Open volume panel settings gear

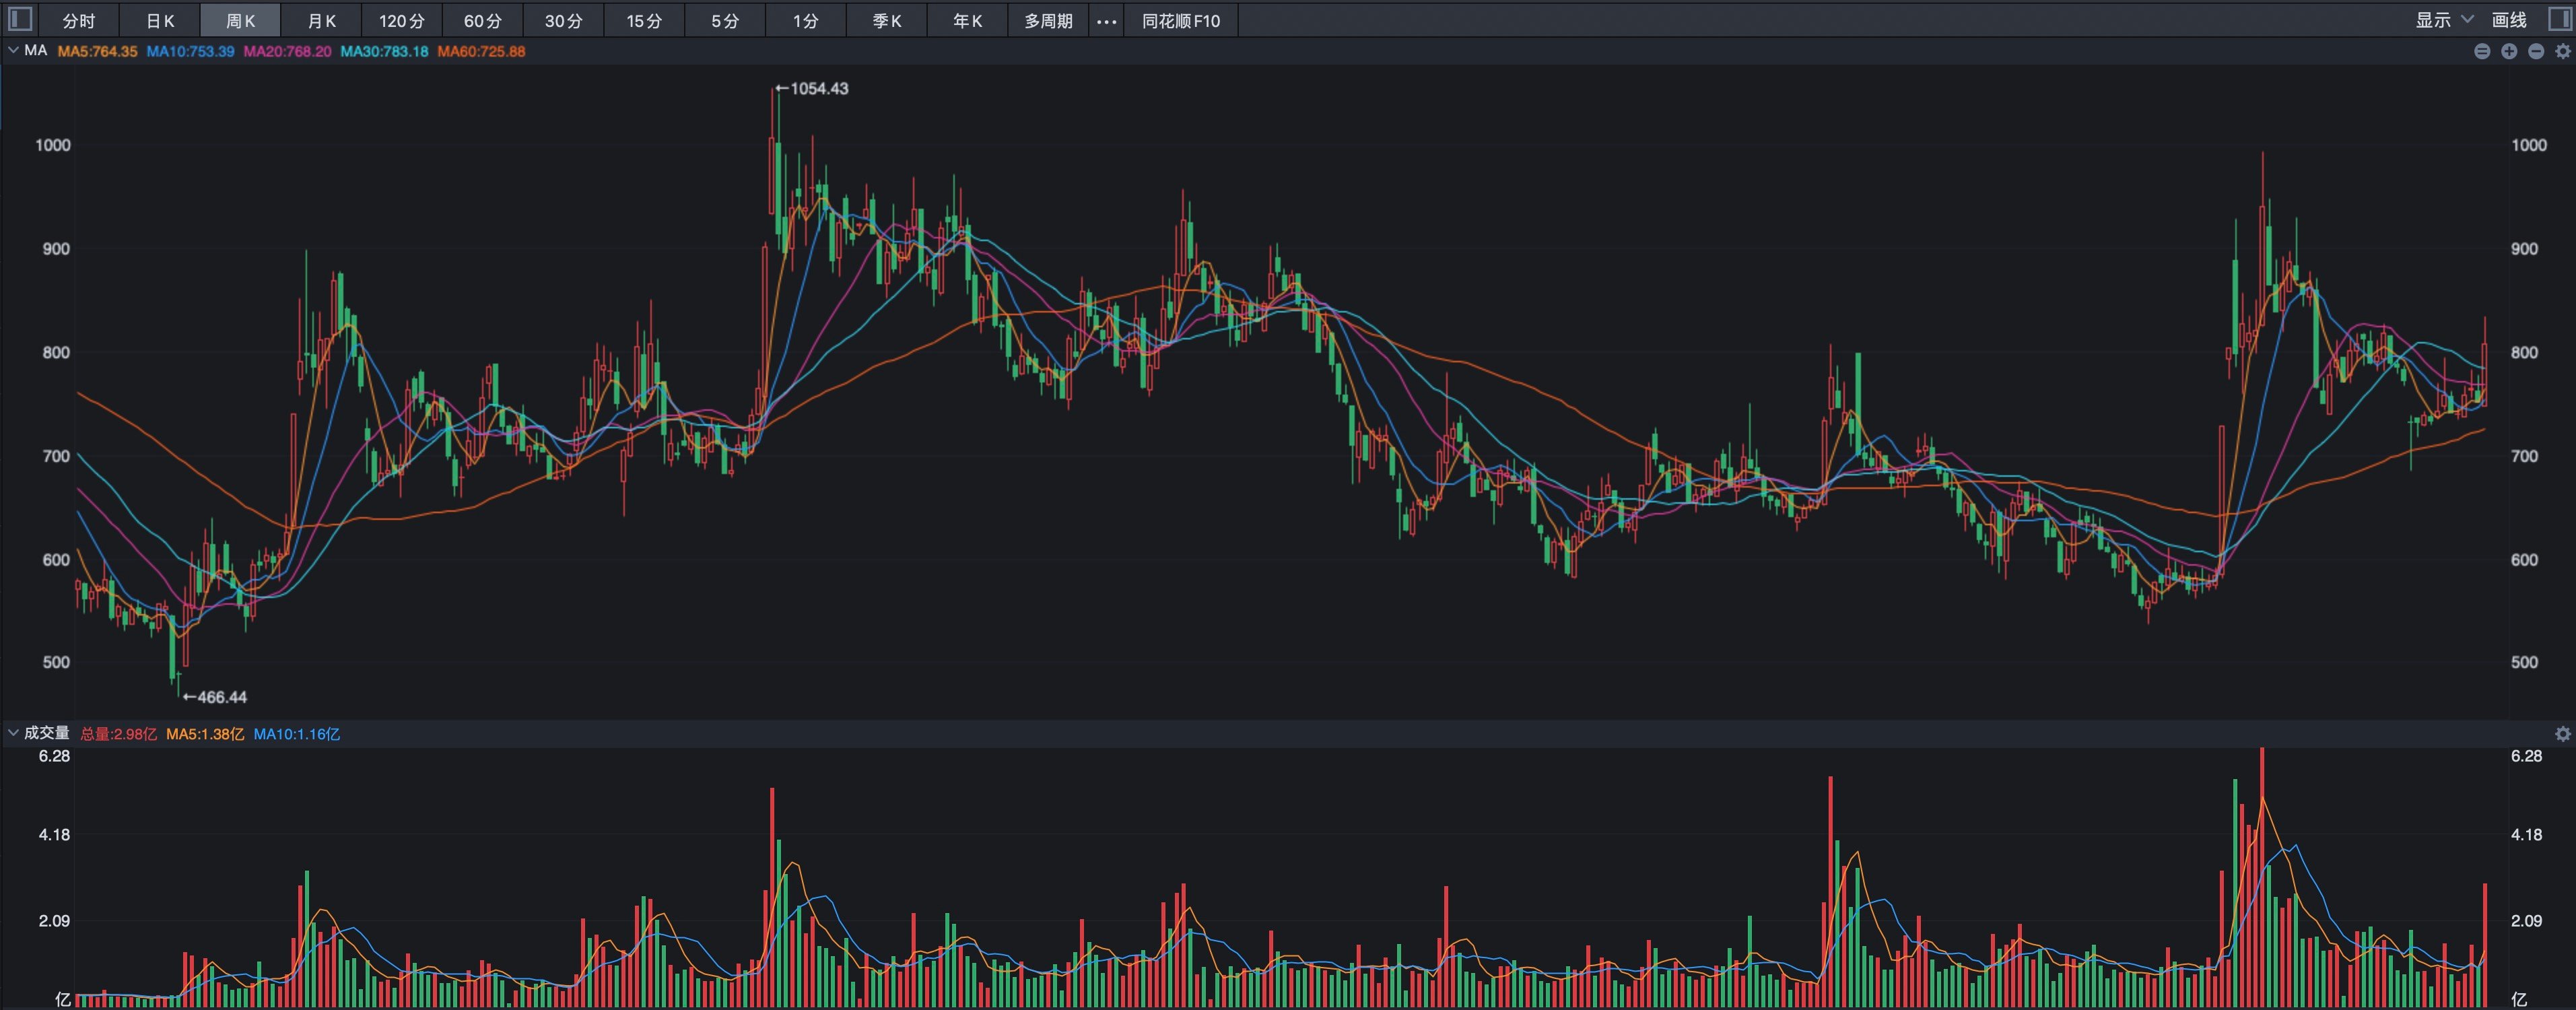pos(2563,734)
